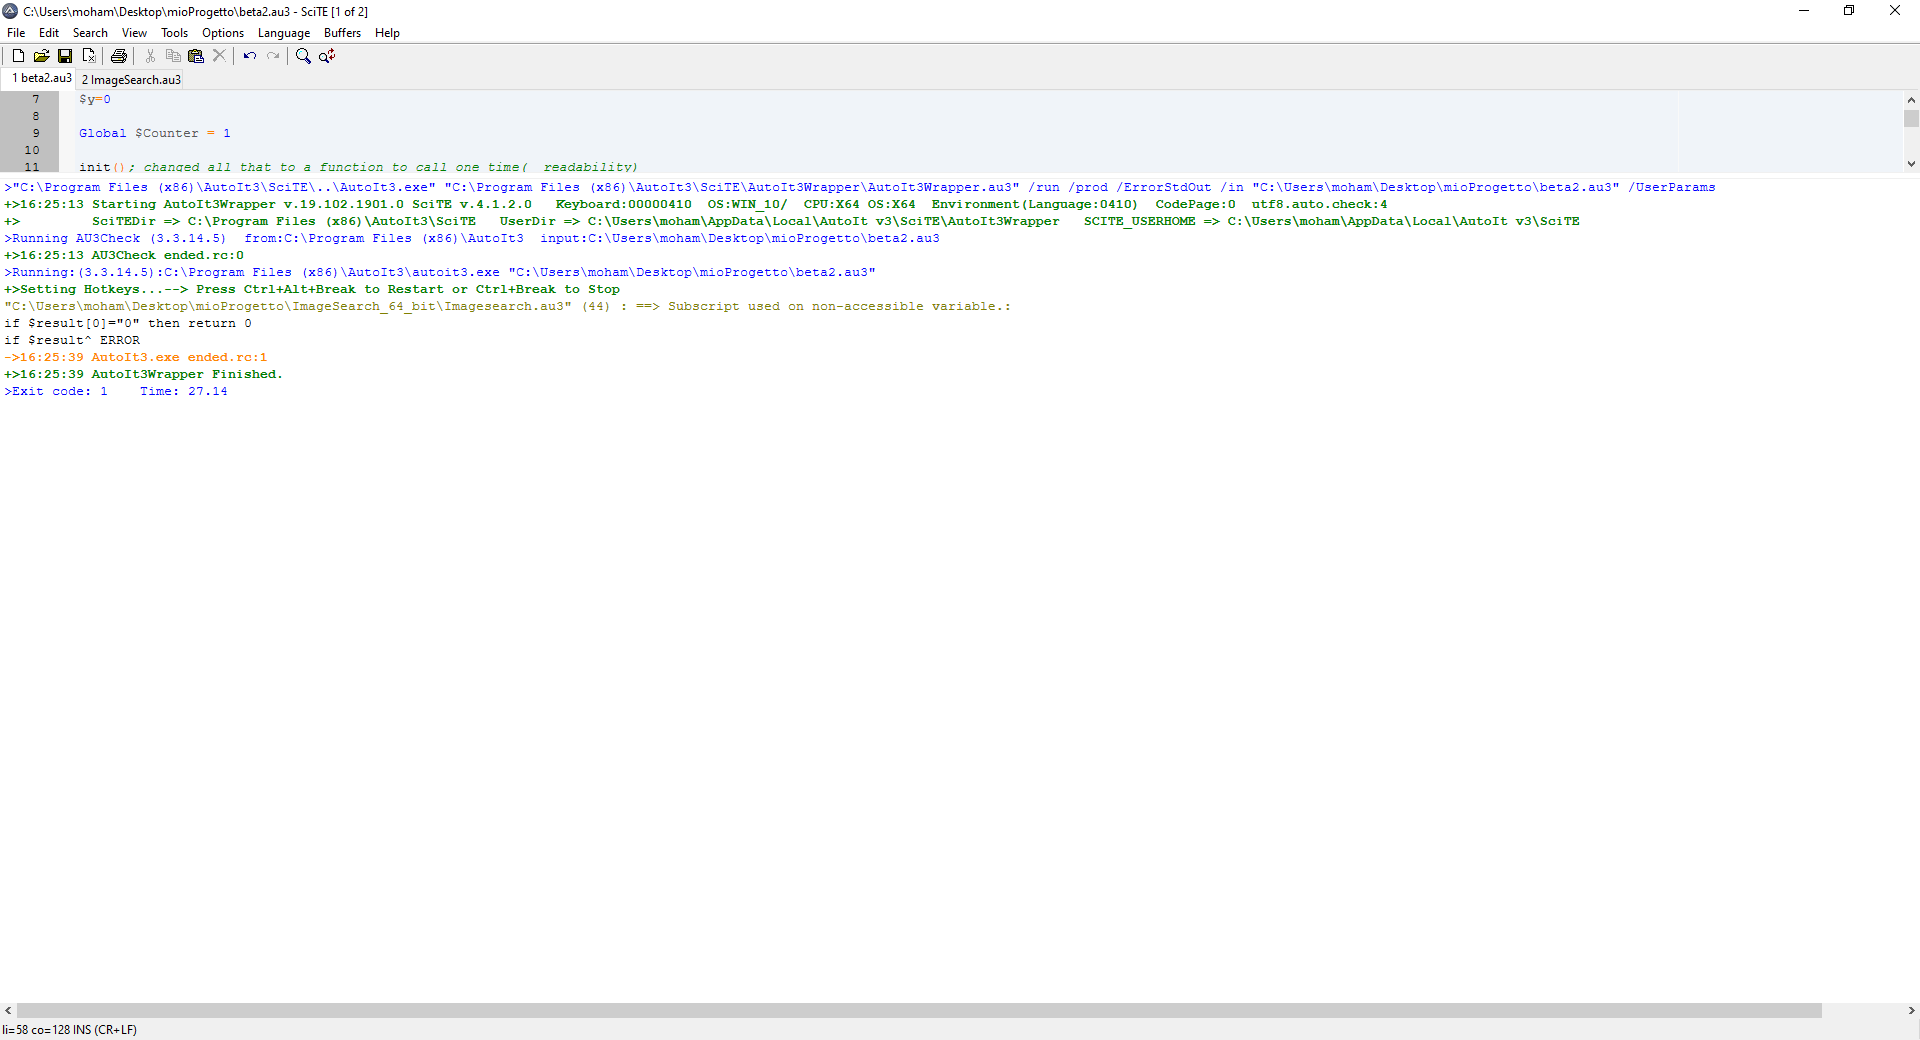Screen dimensions: 1920x1040
Task: Open the File menu
Action: [16, 33]
